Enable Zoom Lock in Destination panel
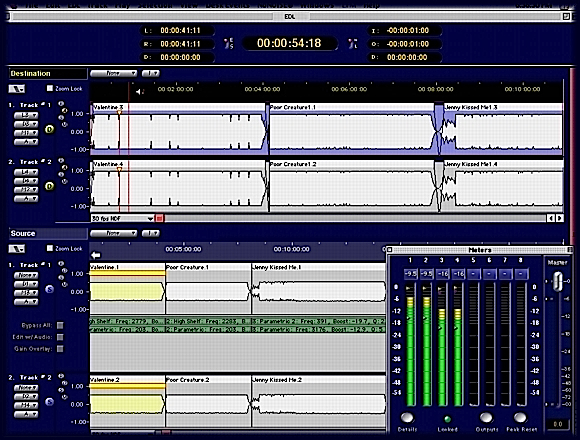580x440 pixels. click(50, 88)
